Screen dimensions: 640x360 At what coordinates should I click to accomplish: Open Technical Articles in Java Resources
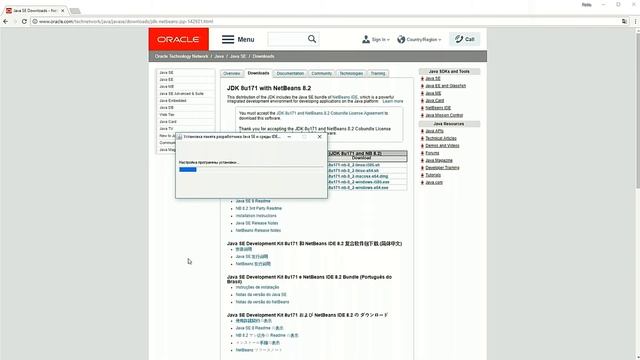(441, 138)
